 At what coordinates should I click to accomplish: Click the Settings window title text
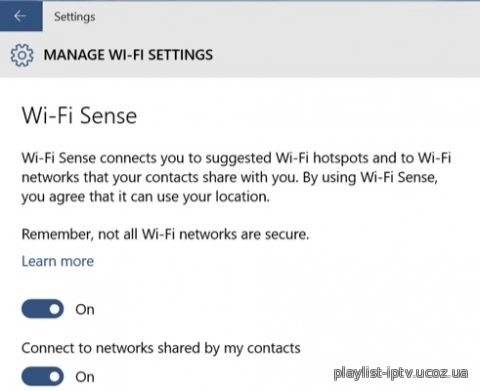click(75, 17)
